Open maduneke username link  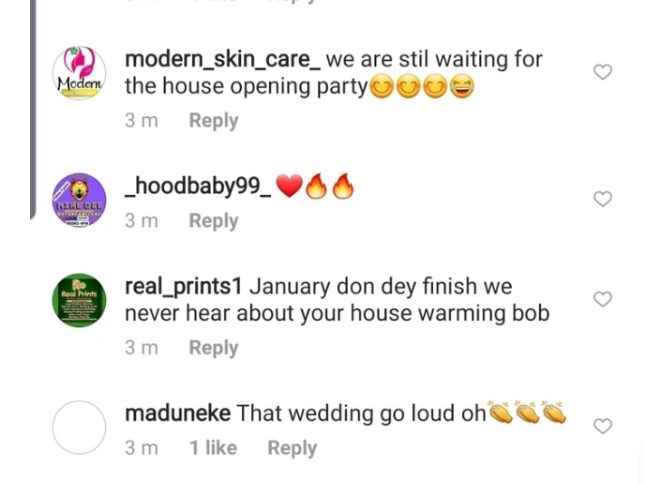point(177,413)
